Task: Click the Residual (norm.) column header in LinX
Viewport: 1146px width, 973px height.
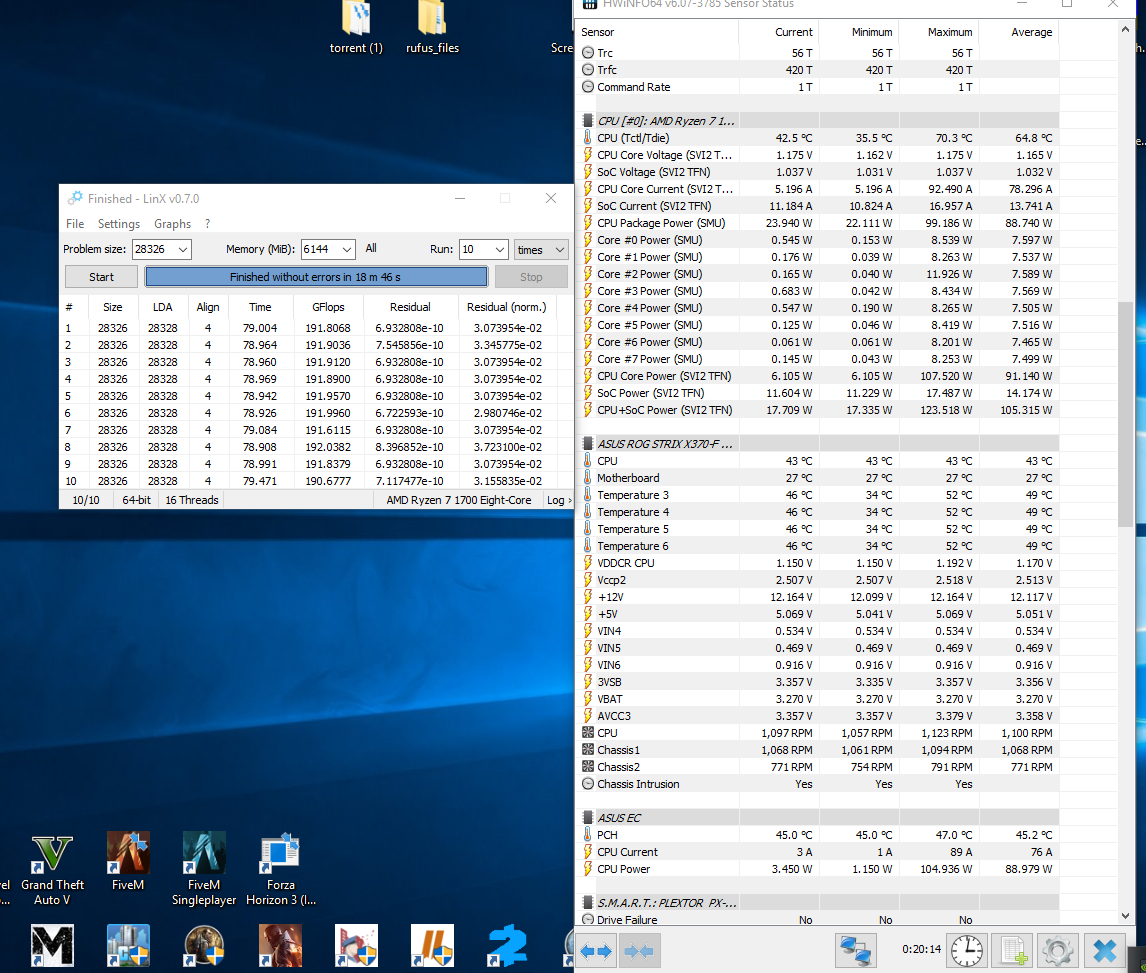Action: [x=506, y=307]
